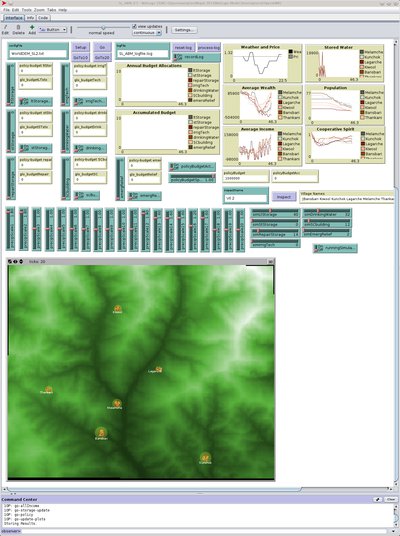Image resolution: width=400 pixels, height=536 pixels.
Task: Click the Weather and Price plot
Action: (x=263, y=64)
